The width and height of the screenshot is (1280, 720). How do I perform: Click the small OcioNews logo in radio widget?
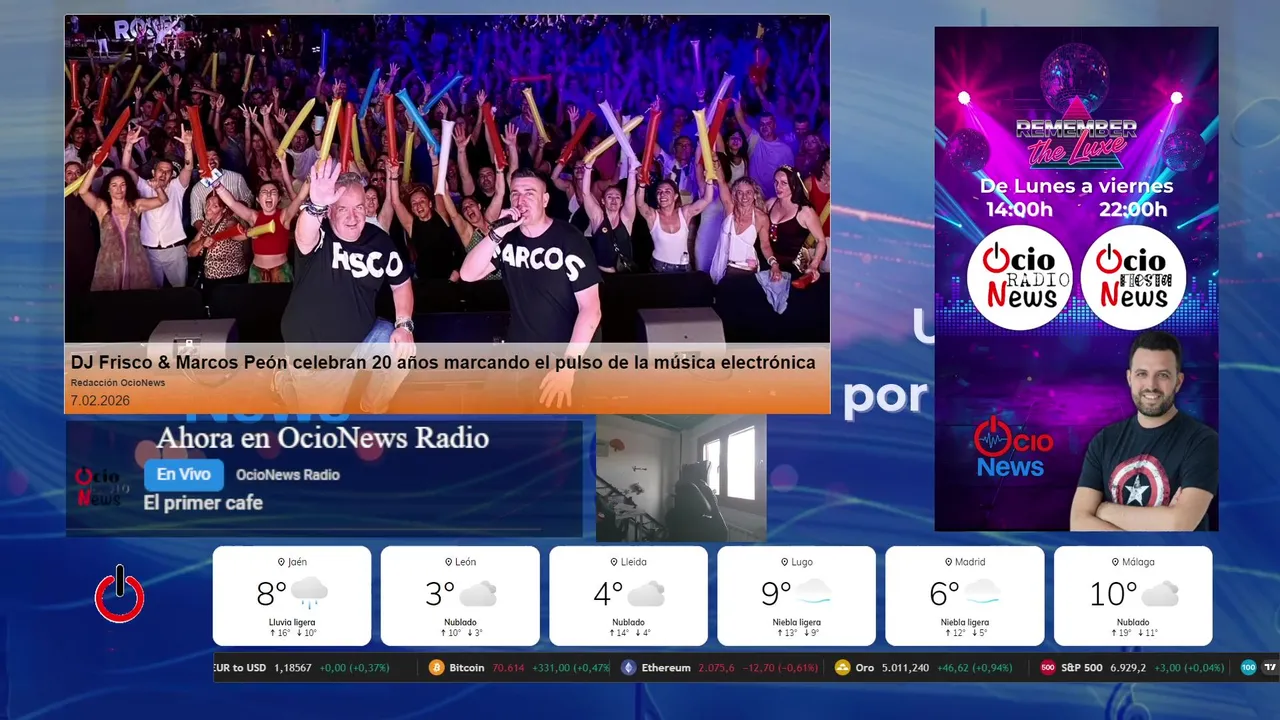coord(102,488)
